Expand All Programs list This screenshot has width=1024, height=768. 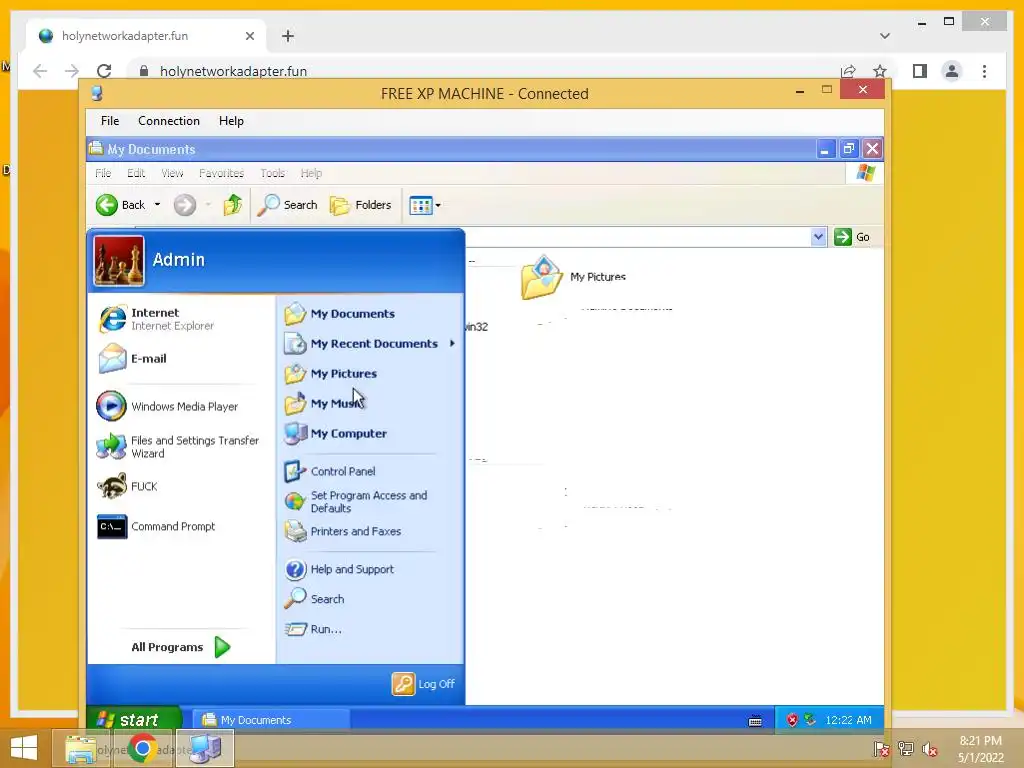(x=180, y=647)
